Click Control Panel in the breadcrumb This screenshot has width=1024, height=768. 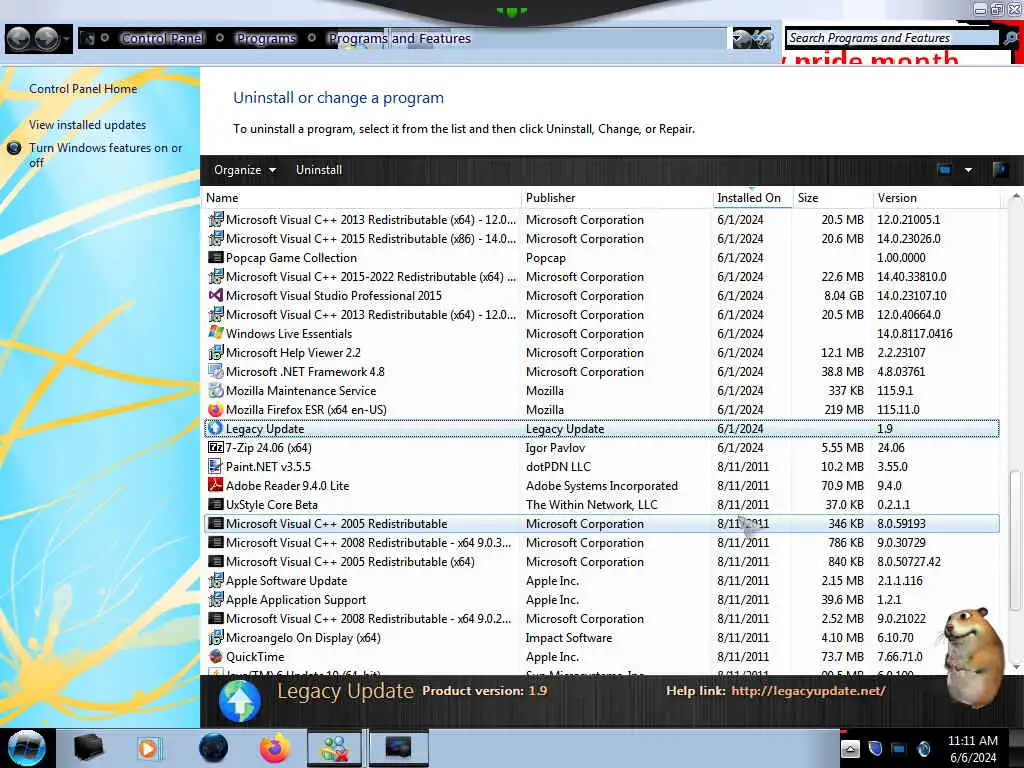162,39
